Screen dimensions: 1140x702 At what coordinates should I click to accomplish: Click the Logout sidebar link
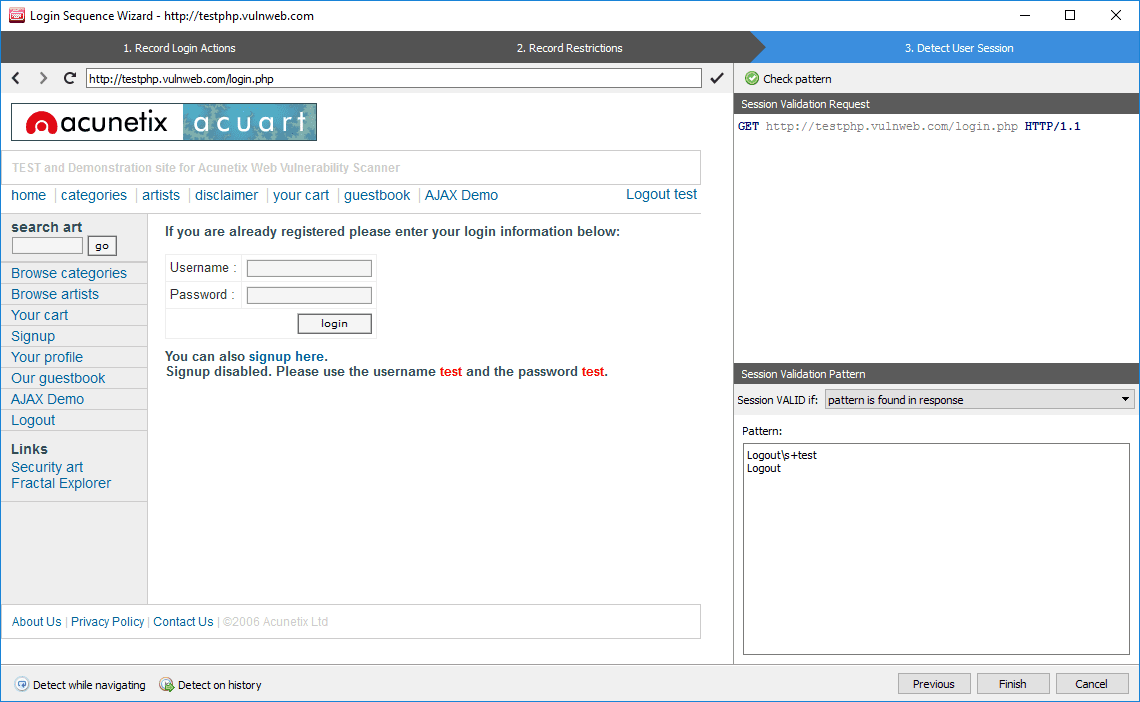click(x=33, y=421)
